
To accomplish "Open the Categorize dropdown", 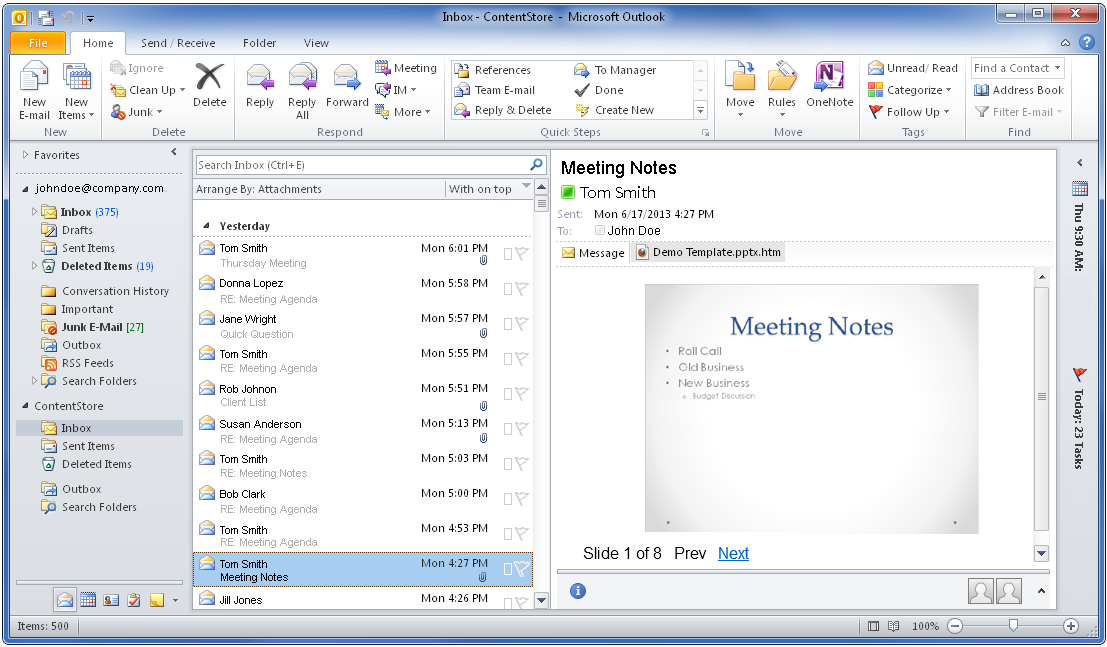I will [x=910, y=90].
